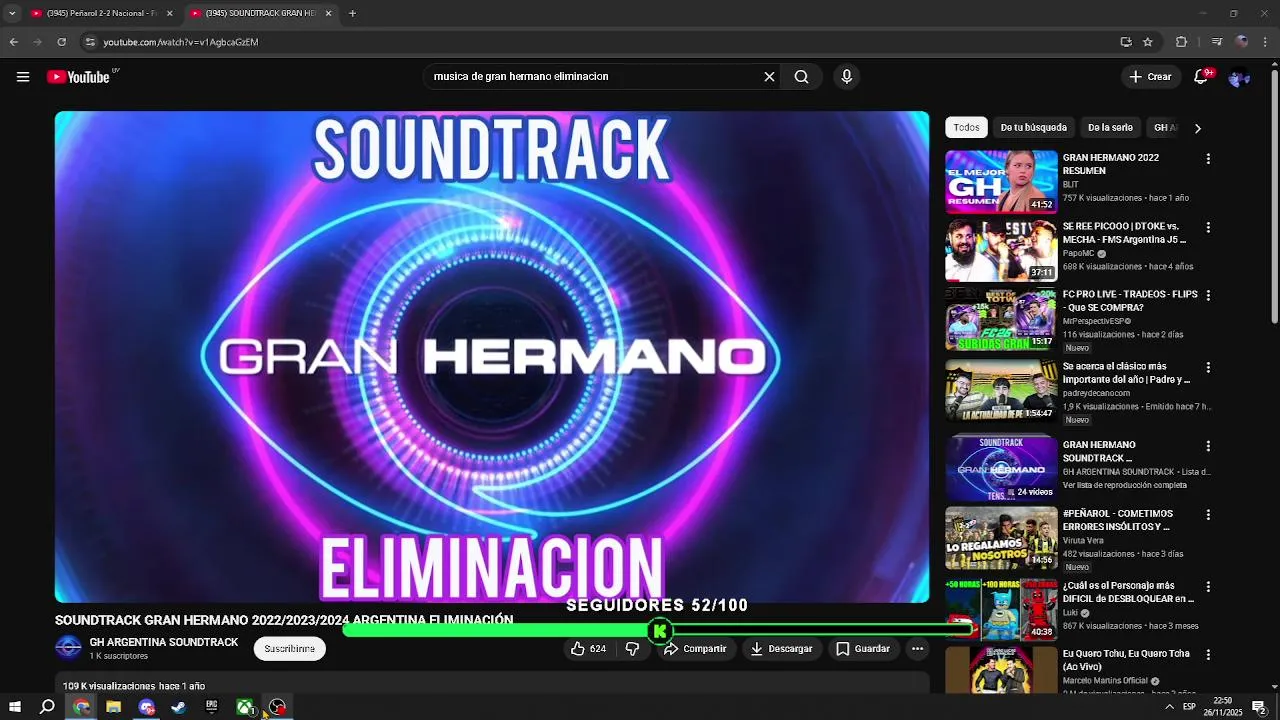Open Eu Quero Tchu video thumbnail

[x=1001, y=671]
